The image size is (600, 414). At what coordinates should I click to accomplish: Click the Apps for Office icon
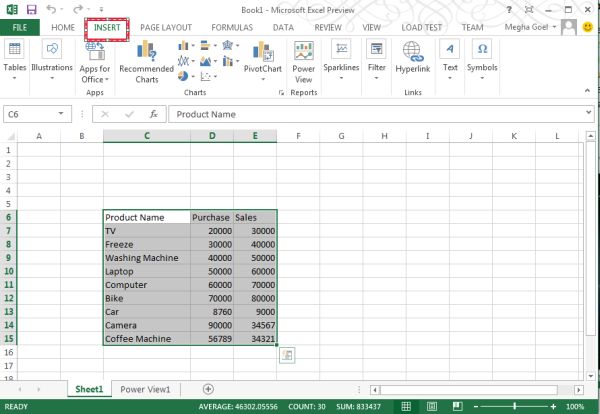95,52
